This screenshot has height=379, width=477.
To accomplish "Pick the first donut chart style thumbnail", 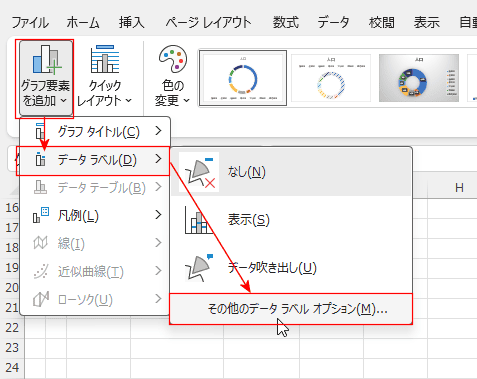I will pyautogui.click(x=243, y=78).
